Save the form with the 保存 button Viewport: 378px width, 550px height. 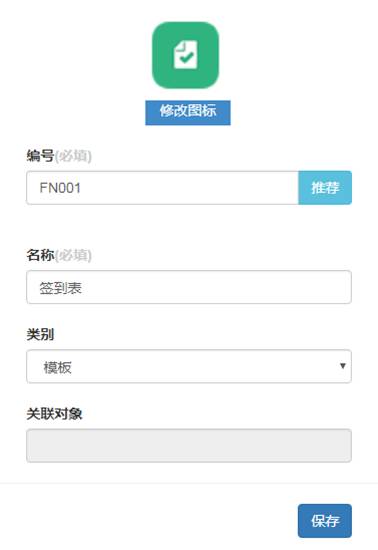tap(325, 521)
